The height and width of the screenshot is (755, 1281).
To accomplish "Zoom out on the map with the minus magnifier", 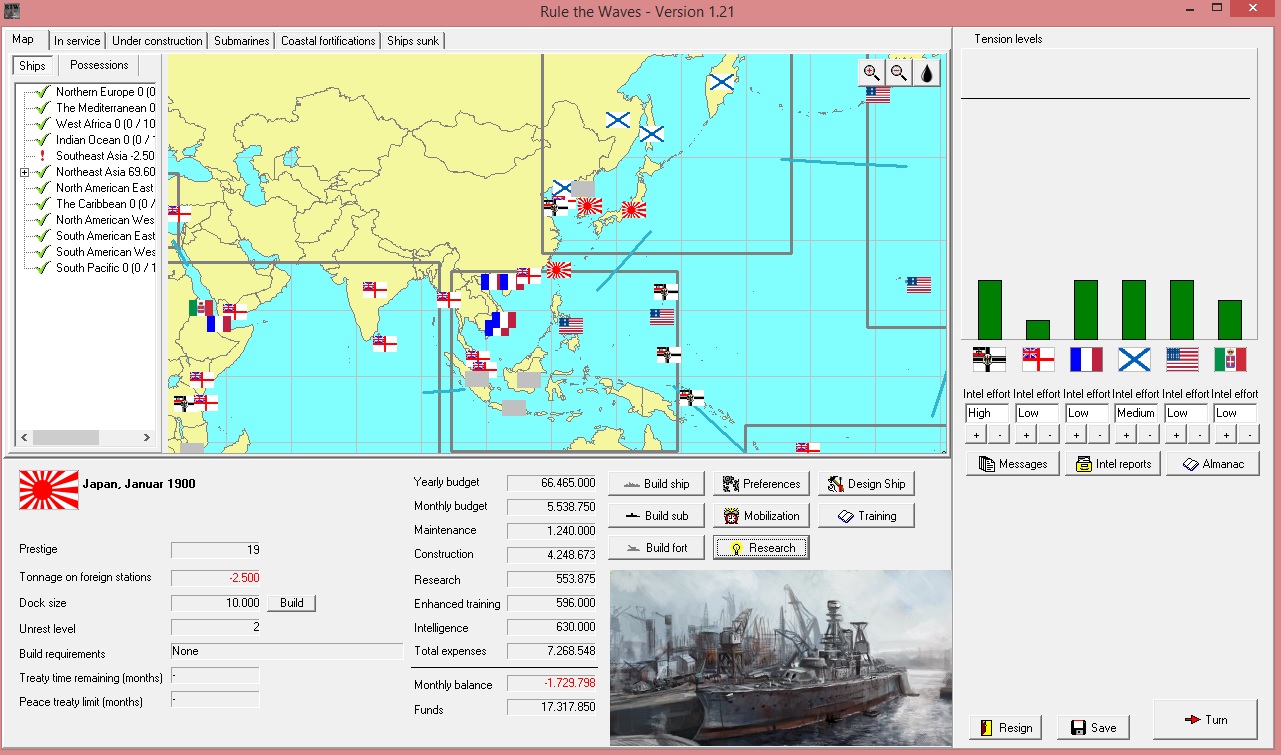I will pos(899,72).
